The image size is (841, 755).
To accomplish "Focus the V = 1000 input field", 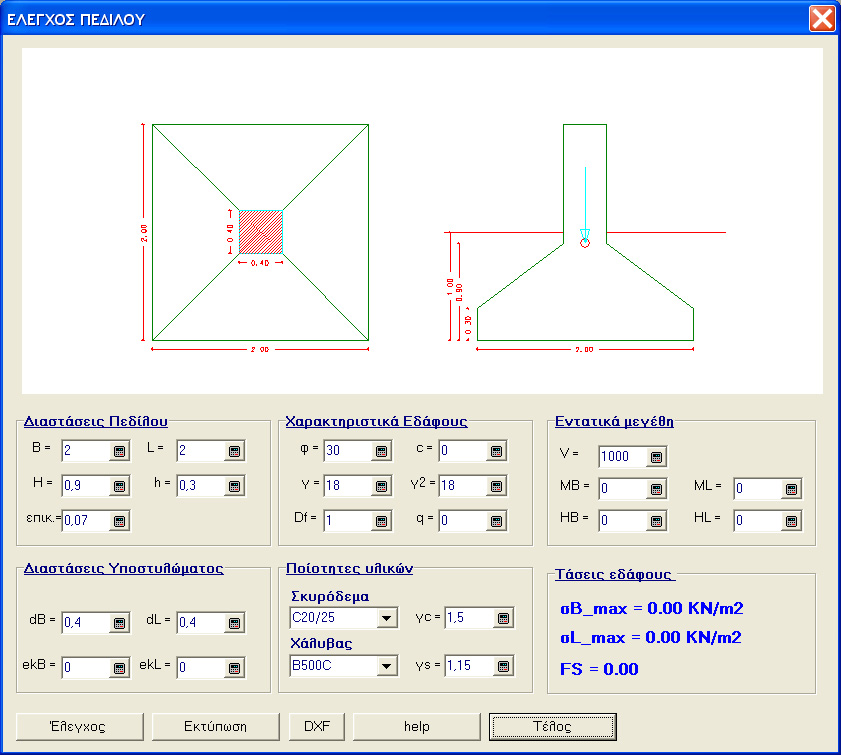I will tap(623, 457).
